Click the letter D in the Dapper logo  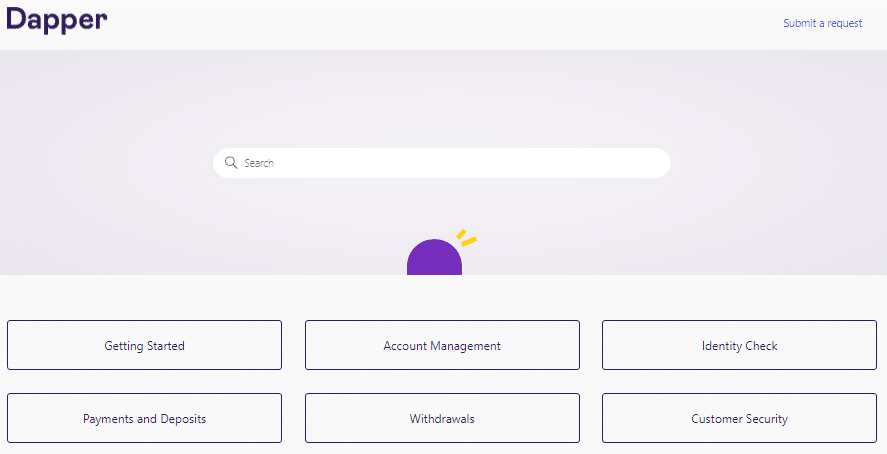pyautogui.click(x=17, y=19)
